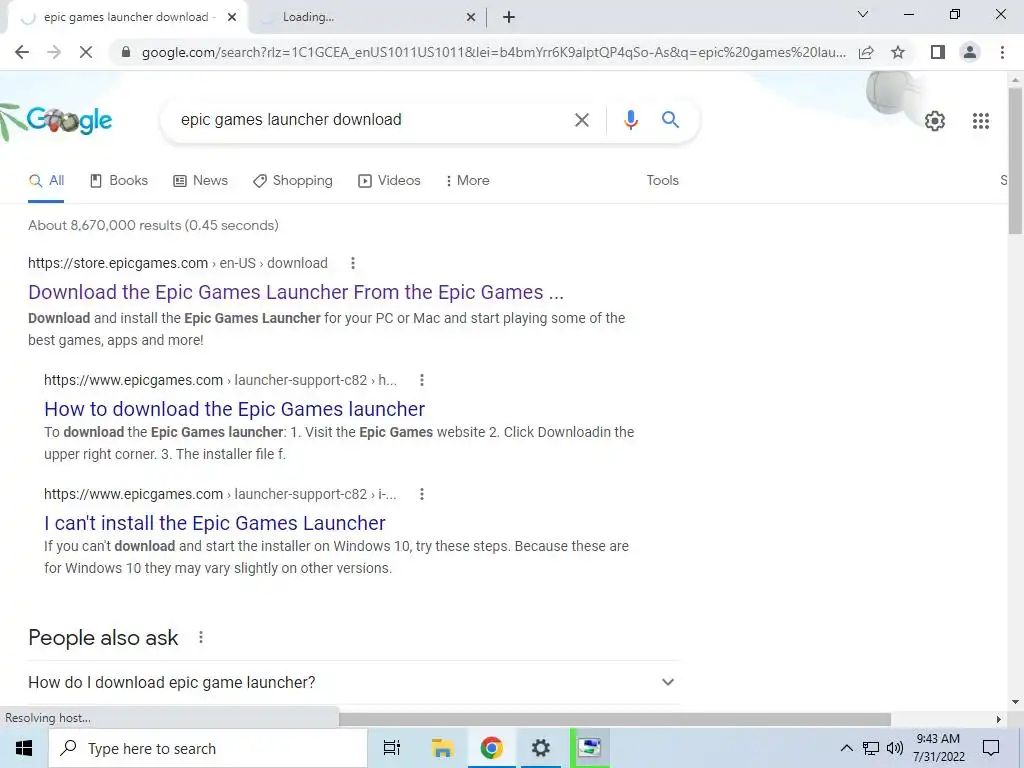Open Task View on taskbar
This screenshot has height=768, width=1024.
[x=392, y=748]
